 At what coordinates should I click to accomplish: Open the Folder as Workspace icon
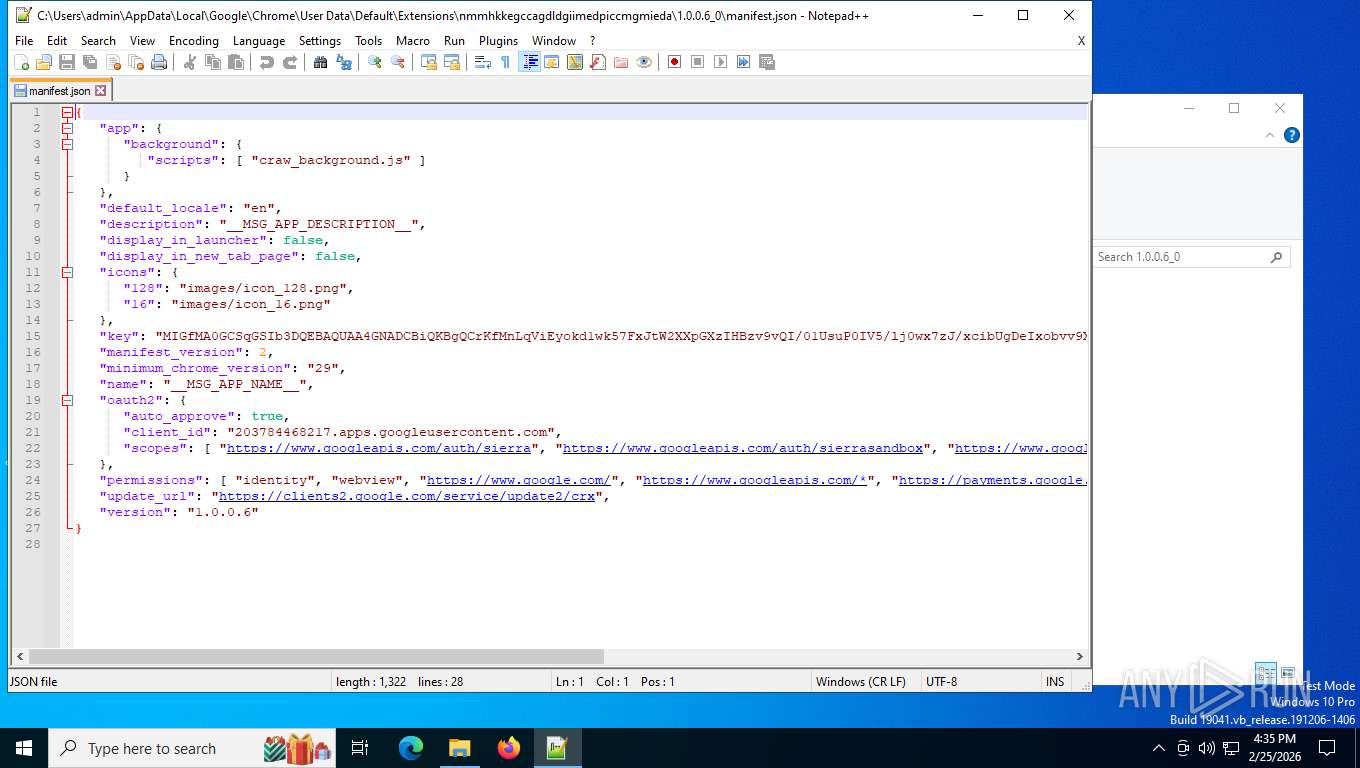(620, 62)
